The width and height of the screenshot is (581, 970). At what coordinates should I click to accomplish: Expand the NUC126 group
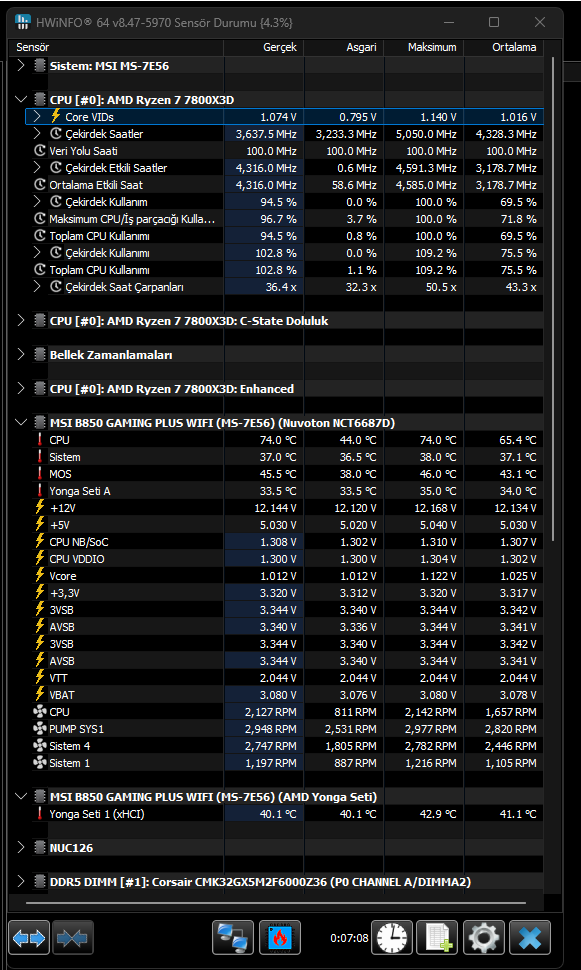[x=20, y=848]
